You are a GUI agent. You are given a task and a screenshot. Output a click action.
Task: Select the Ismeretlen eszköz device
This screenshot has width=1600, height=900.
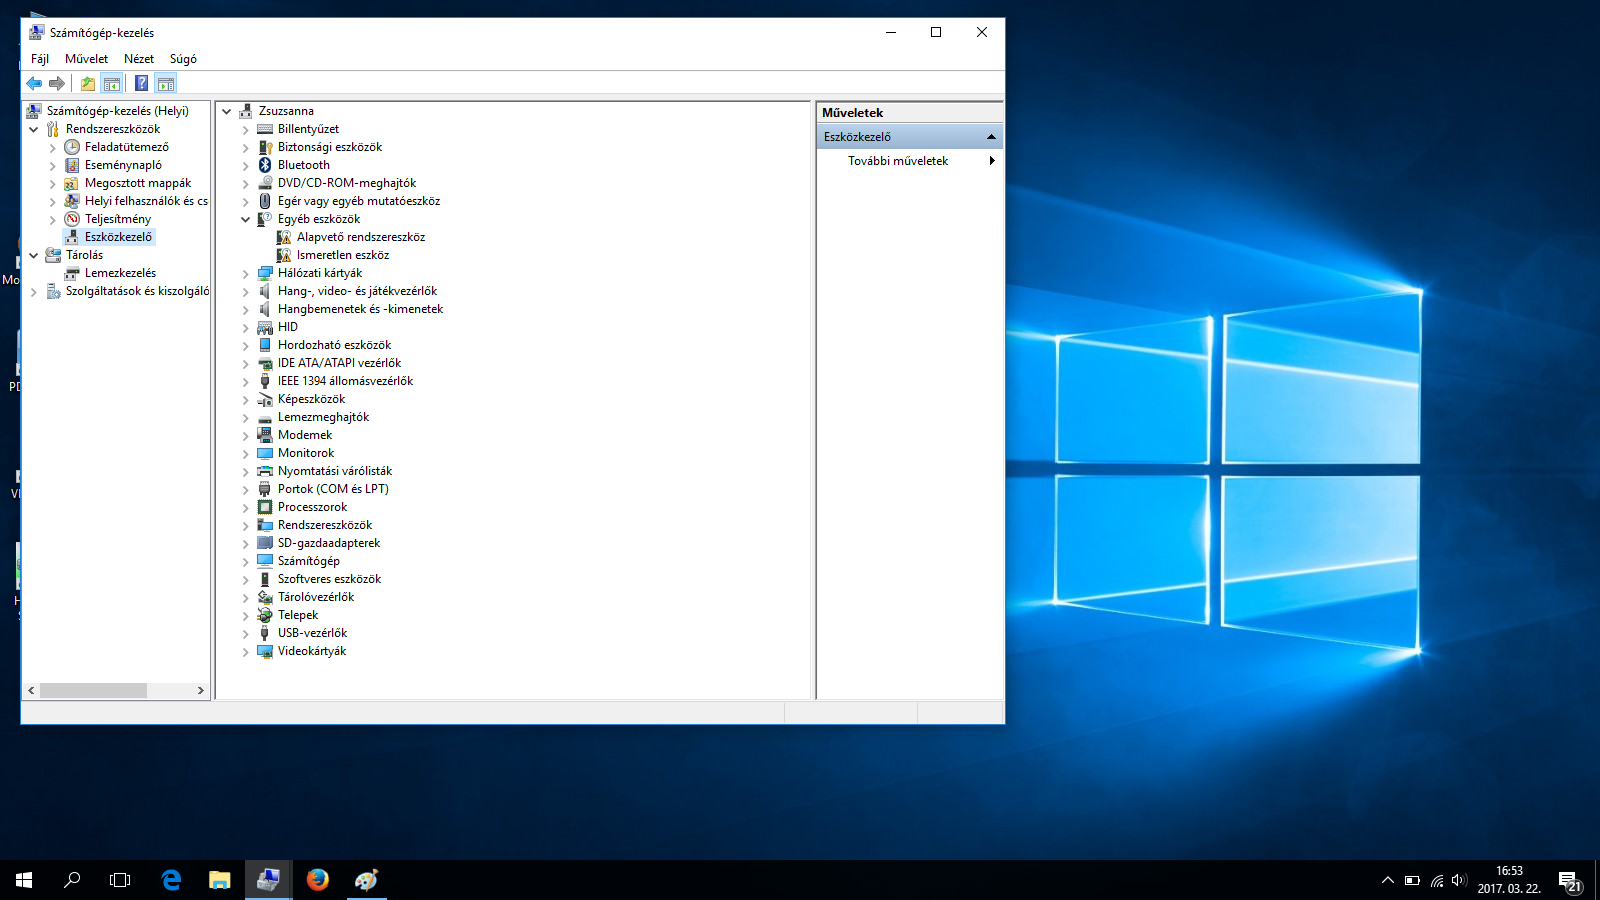pyautogui.click(x=342, y=255)
